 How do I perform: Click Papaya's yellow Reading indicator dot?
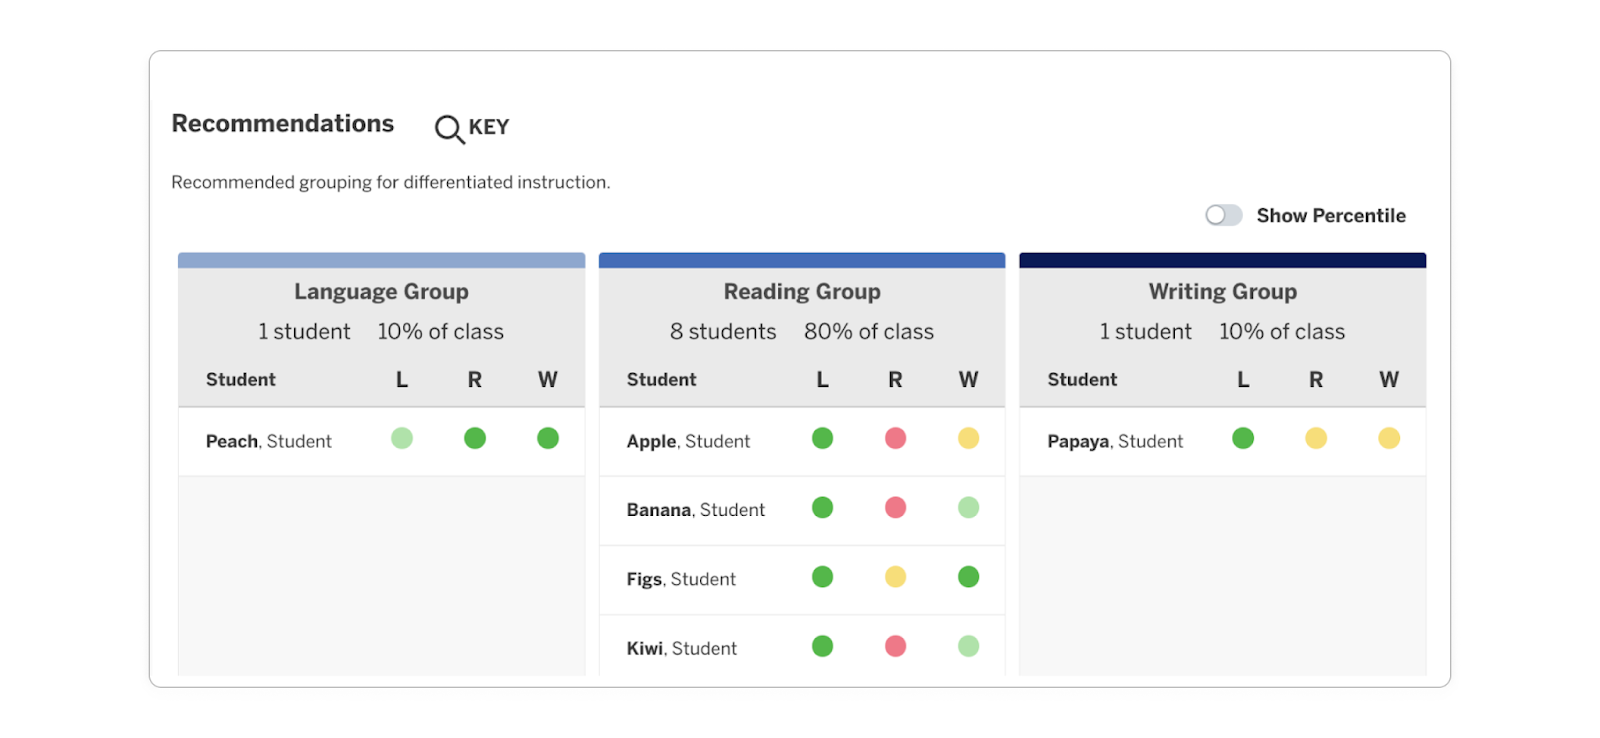point(1316,438)
